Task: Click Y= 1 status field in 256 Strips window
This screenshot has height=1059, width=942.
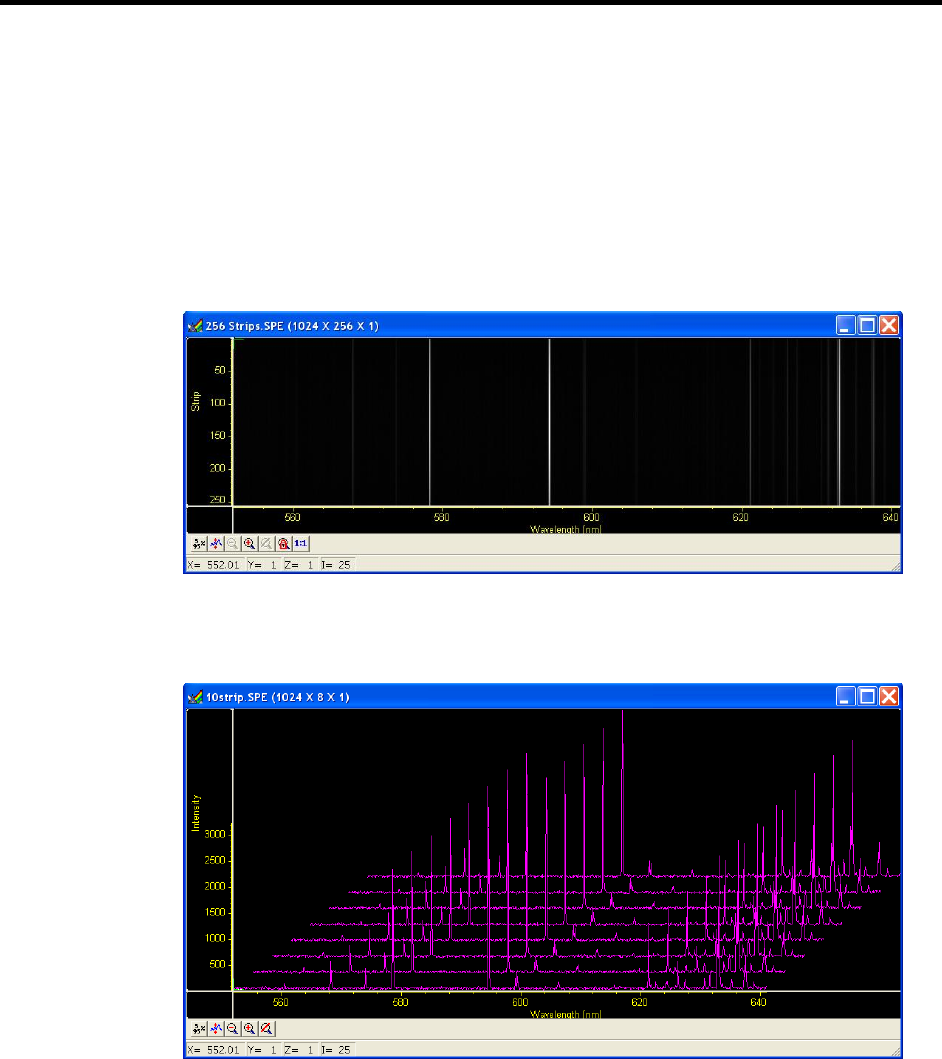Action: tap(263, 565)
